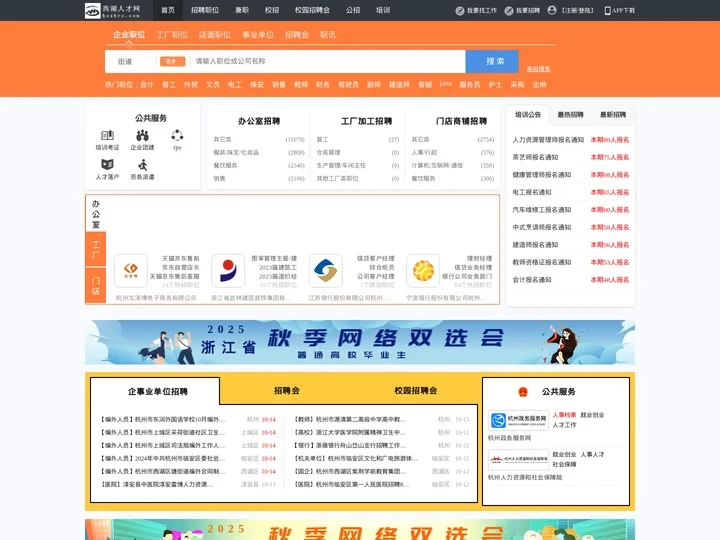Click the orange 更多 button in search bar

pos(173,61)
